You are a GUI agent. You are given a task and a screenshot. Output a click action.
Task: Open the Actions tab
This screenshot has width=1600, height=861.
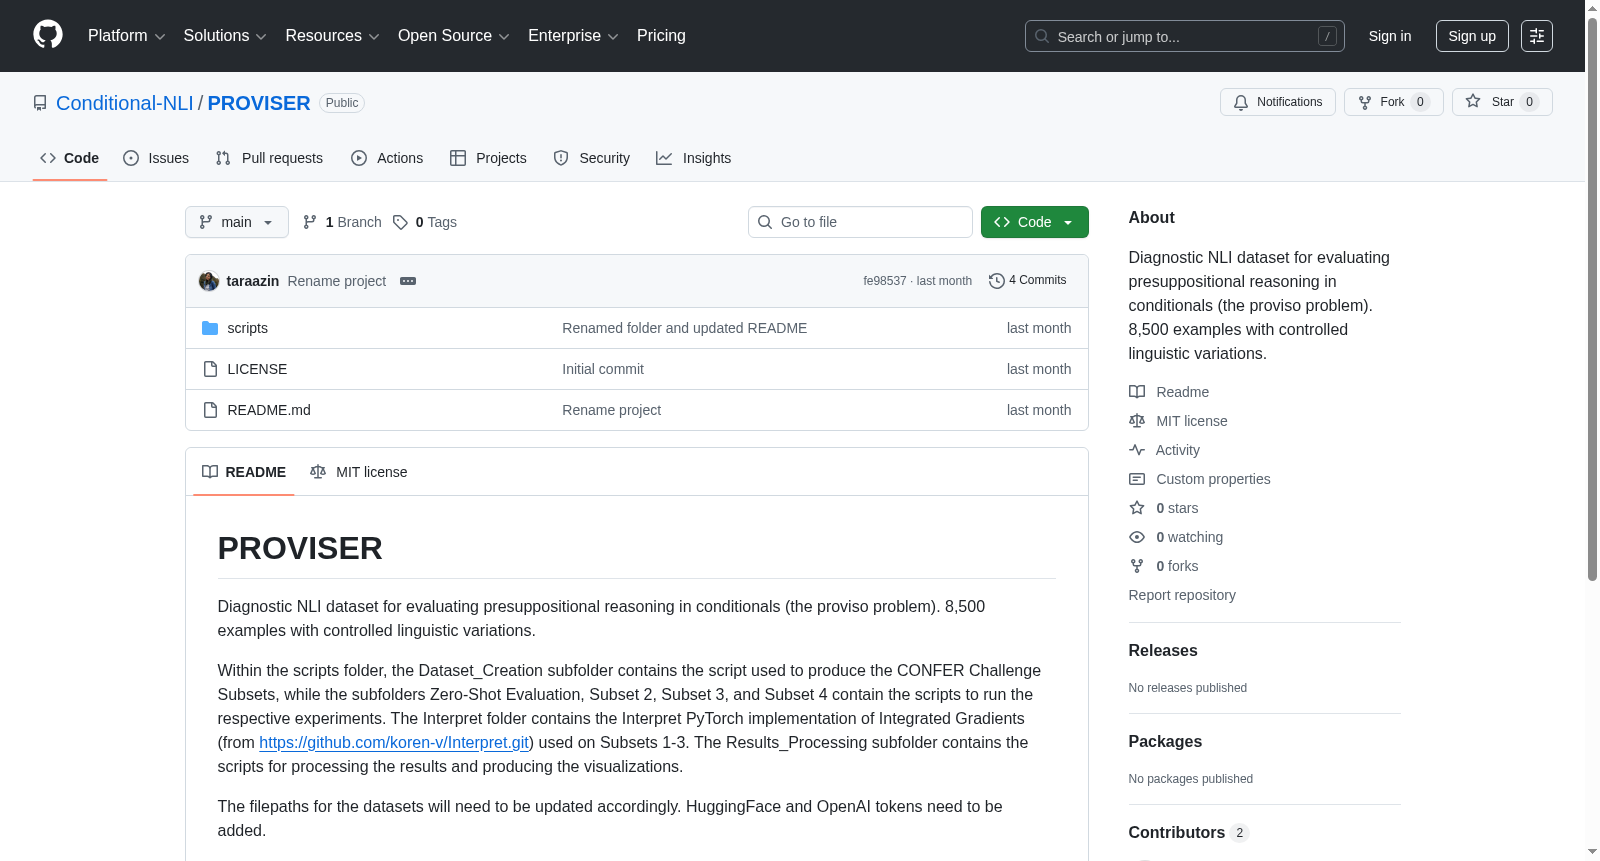pyautogui.click(x=387, y=158)
